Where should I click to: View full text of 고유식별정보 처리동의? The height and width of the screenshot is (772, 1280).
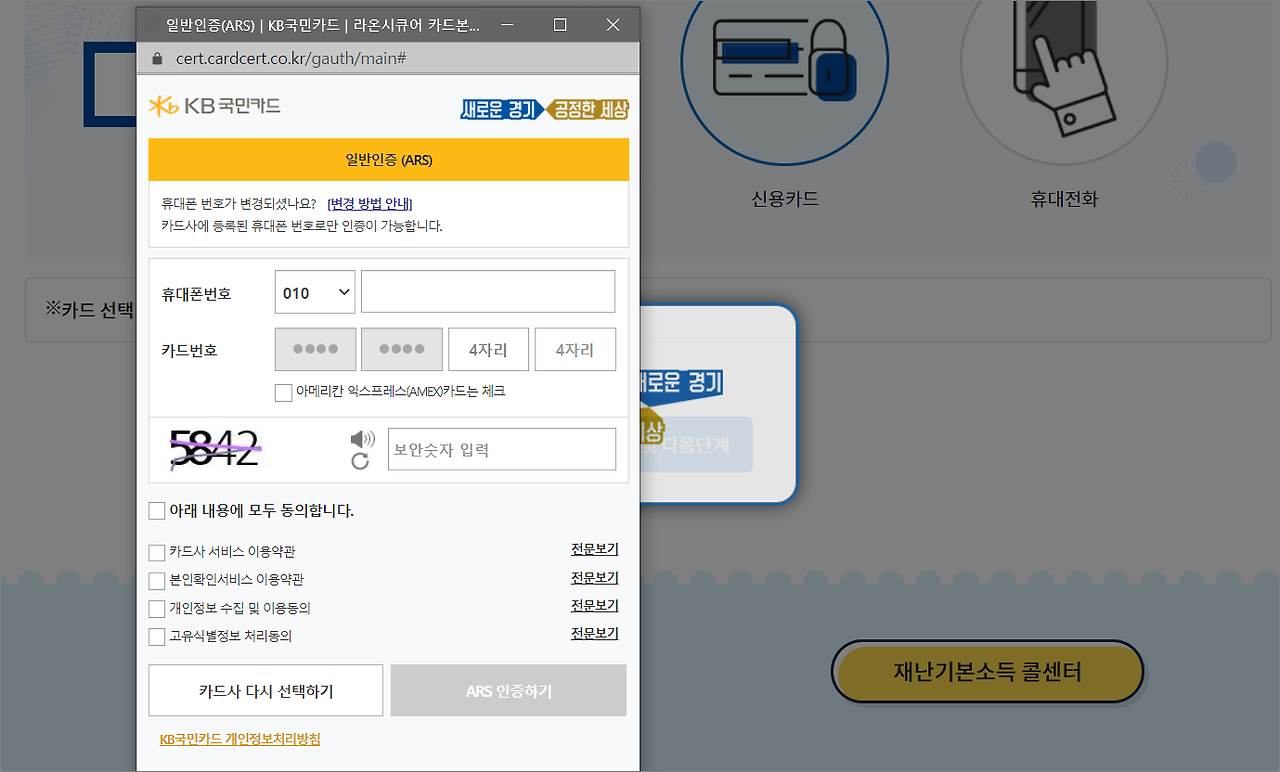tap(595, 634)
